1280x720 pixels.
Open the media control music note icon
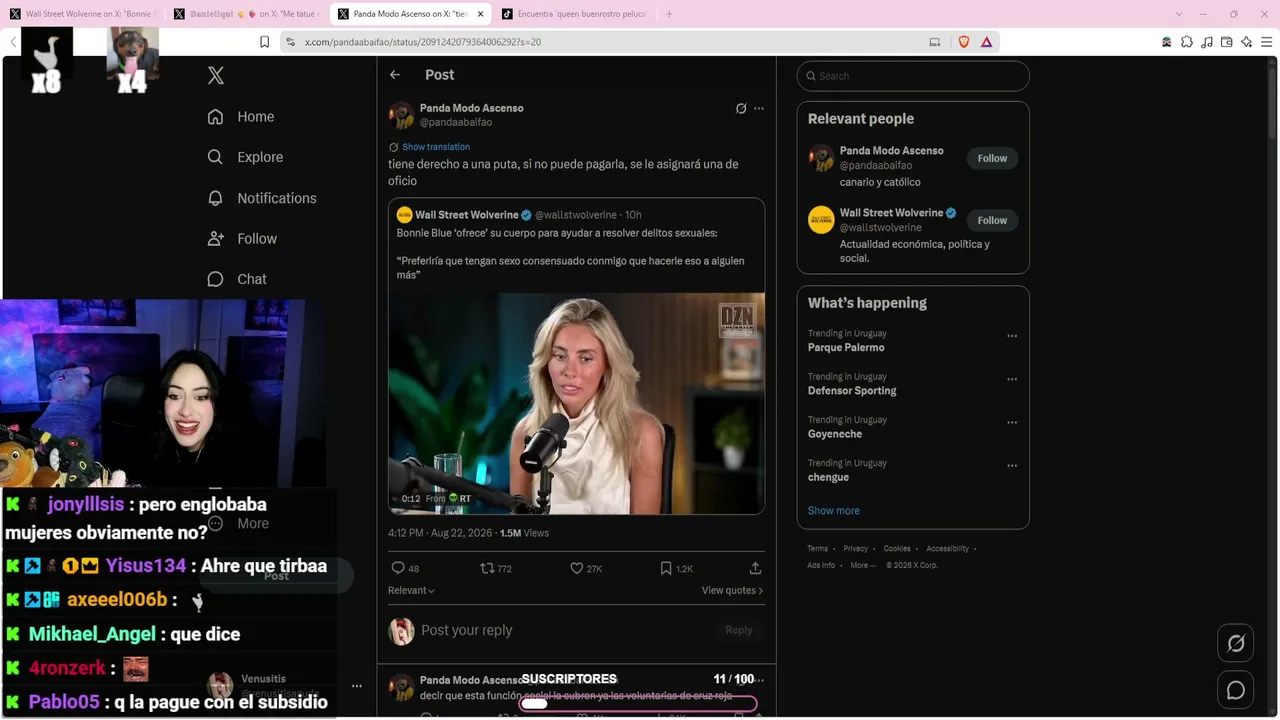pos(1207,42)
